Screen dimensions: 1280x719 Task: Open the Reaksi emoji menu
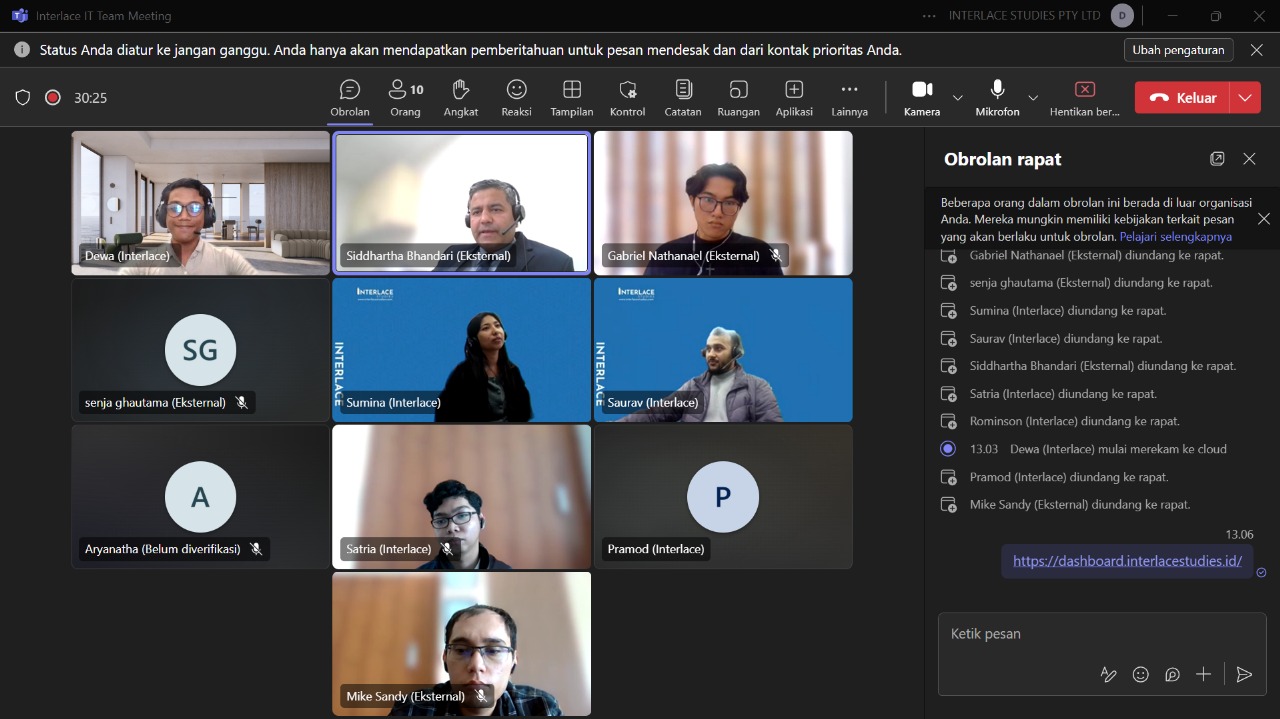(x=516, y=98)
